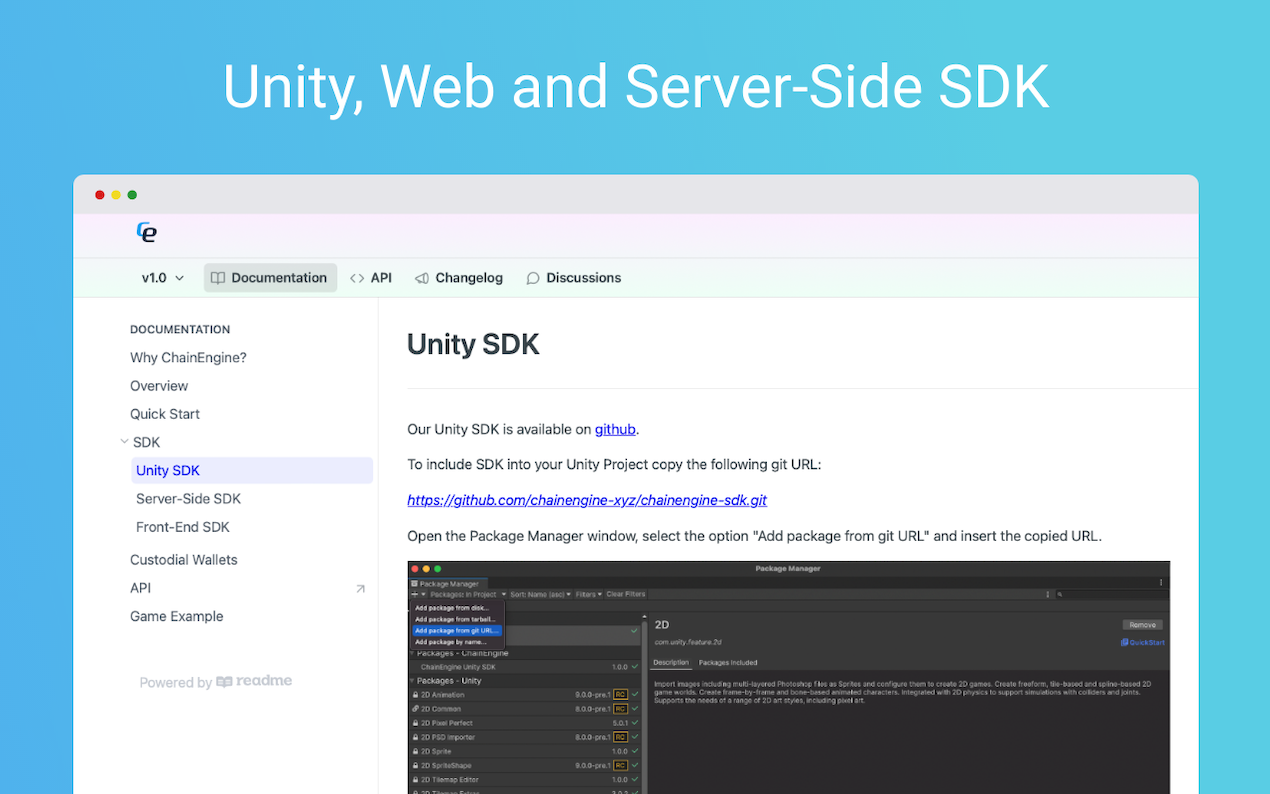Open the Package Manager kebab menu at top right
The image size is (1270, 794).
[x=1161, y=582]
